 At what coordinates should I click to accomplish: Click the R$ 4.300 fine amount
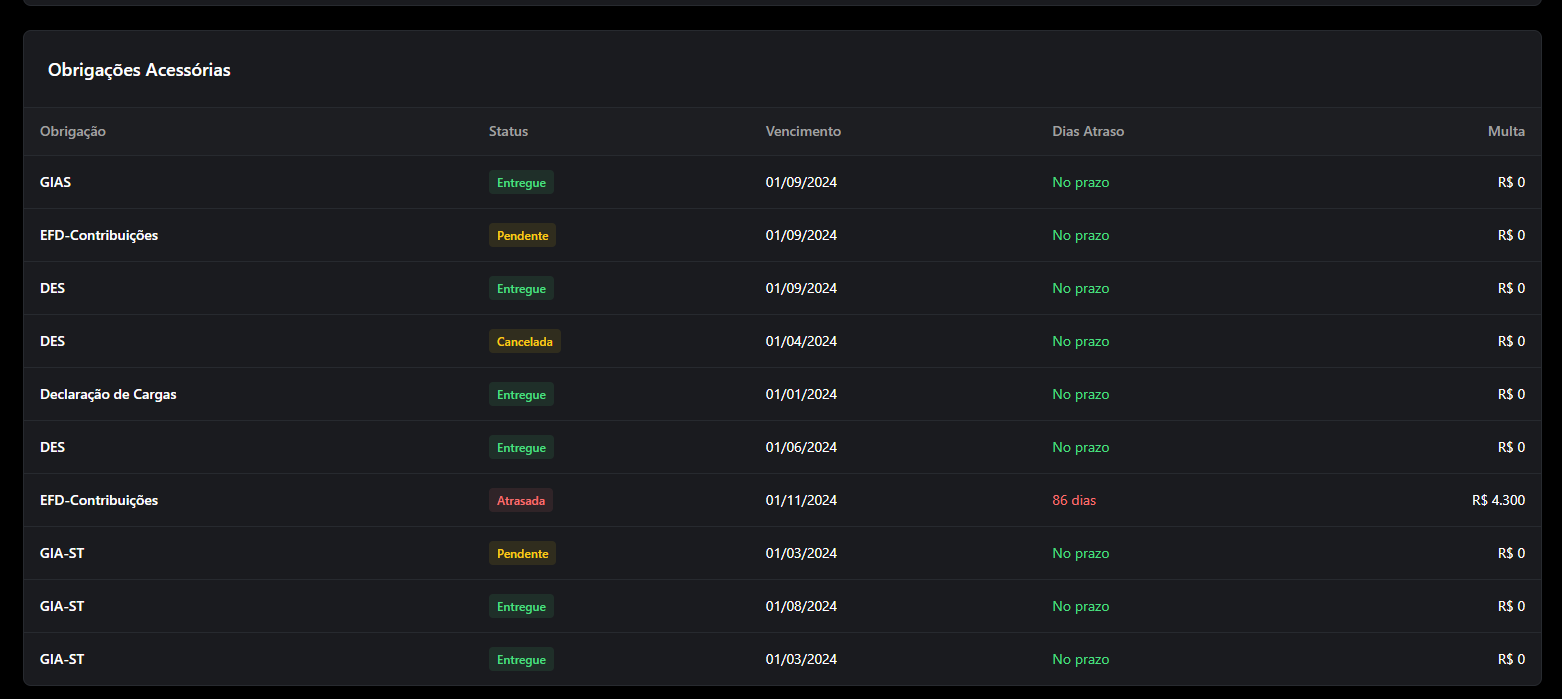1498,500
